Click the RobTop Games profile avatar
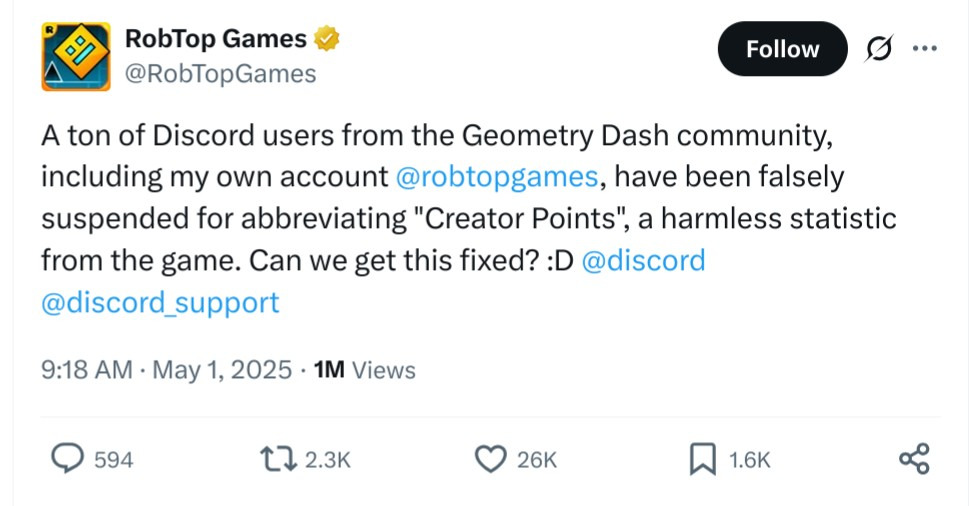The image size is (969, 506). 76,57
